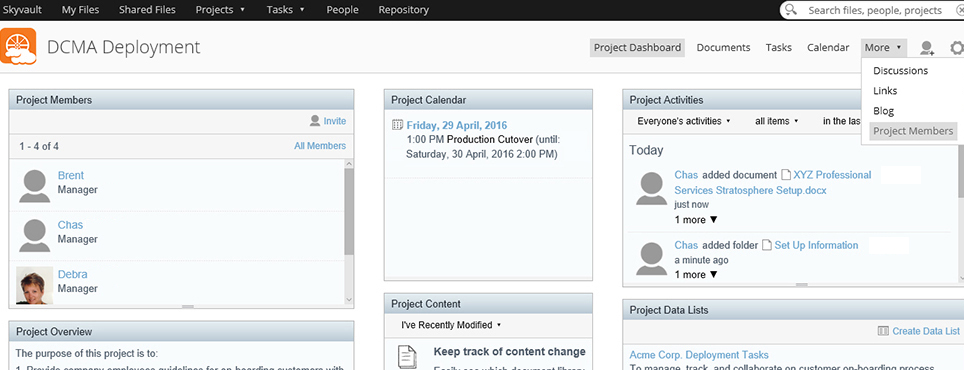The height and width of the screenshot is (370, 964).
Task: Open the project settings gear icon
Action: (x=957, y=48)
